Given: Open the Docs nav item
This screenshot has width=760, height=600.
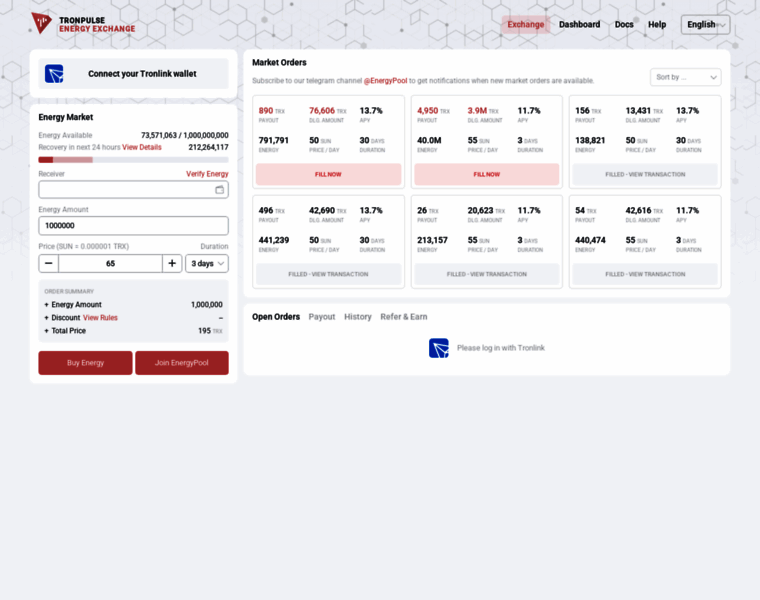Looking at the screenshot, I should click(624, 25).
